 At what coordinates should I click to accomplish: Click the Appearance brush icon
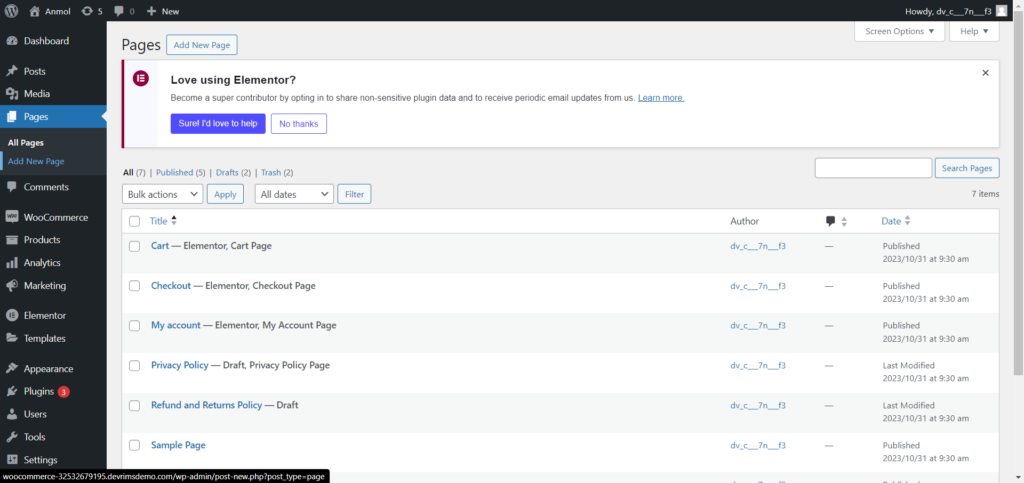coord(12,368)
